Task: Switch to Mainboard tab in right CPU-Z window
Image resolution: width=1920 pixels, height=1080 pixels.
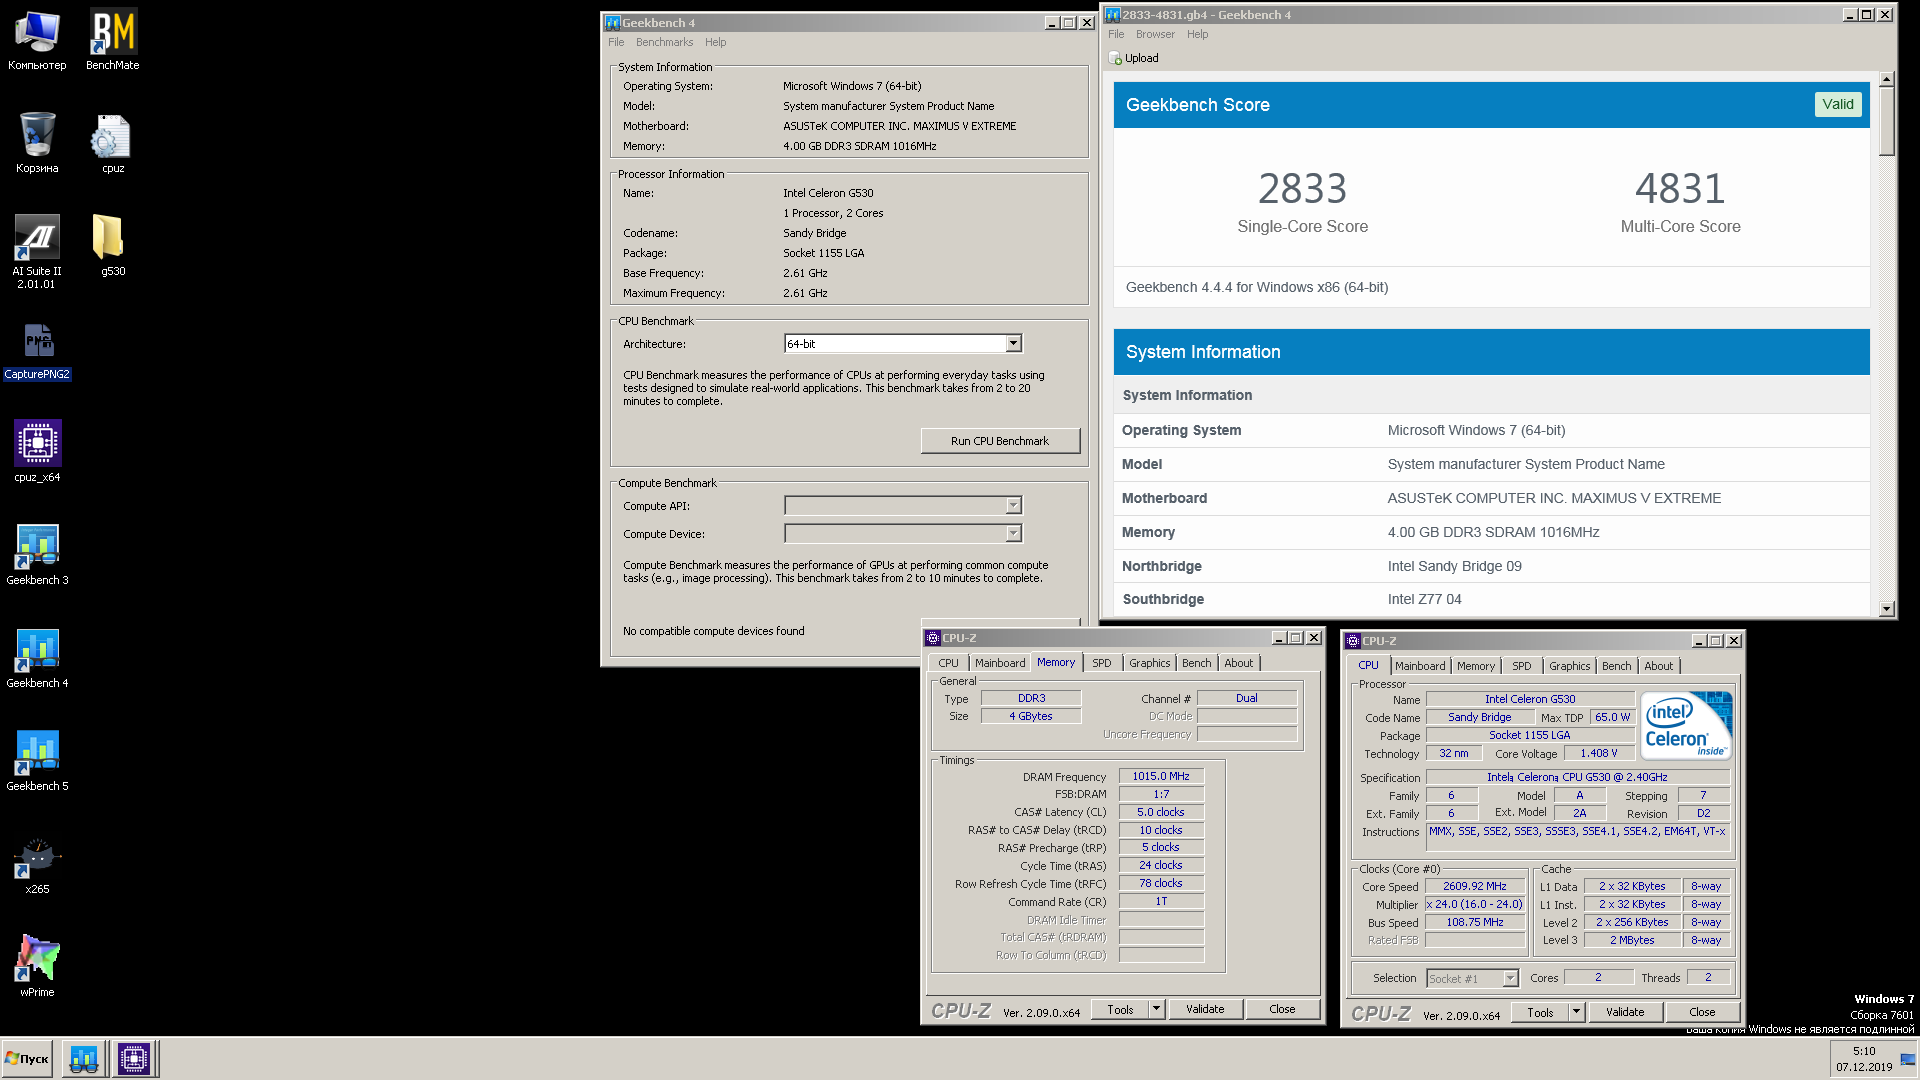Action: point(1420,666)
